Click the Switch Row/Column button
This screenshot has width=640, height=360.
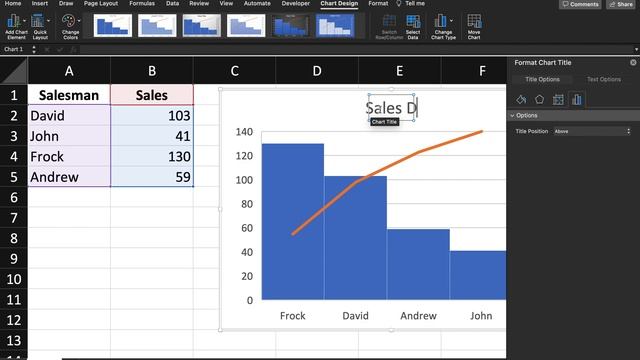pyautogui.click(x=389, y=27)
